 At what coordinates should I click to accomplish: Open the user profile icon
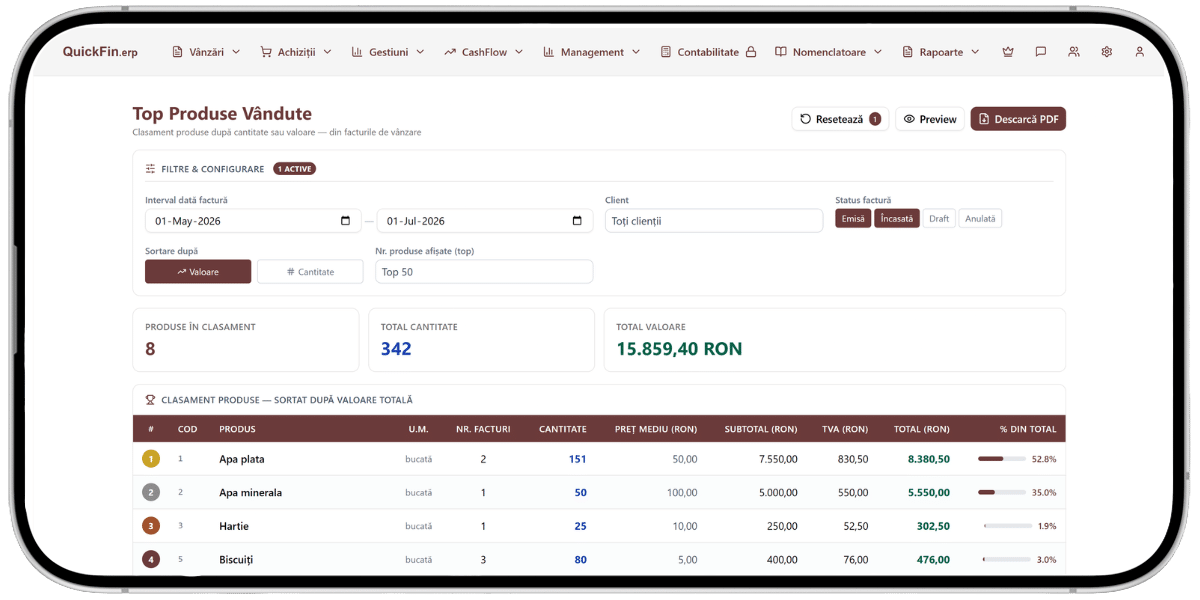point(1140,52)
